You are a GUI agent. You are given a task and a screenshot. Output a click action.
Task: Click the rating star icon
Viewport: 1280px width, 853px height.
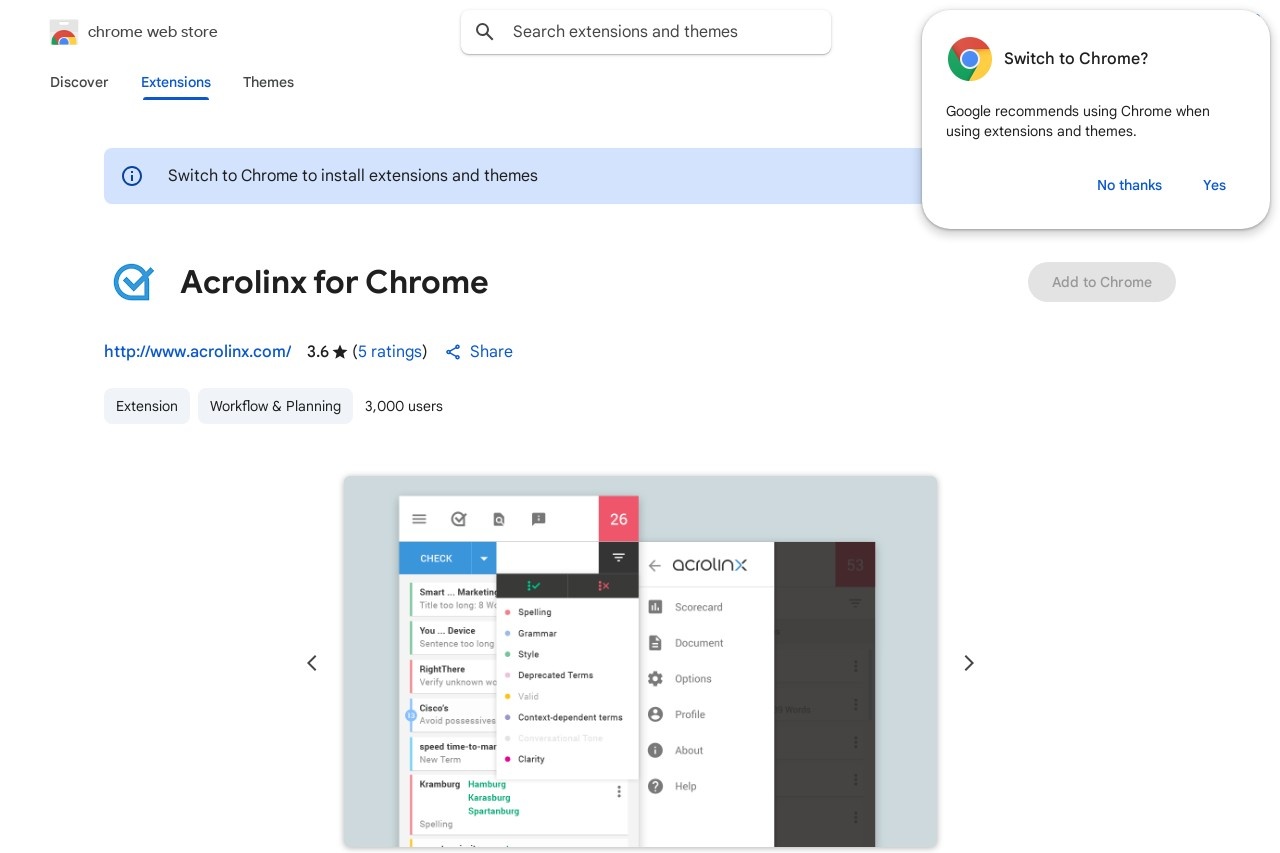(x=340, y=352)
